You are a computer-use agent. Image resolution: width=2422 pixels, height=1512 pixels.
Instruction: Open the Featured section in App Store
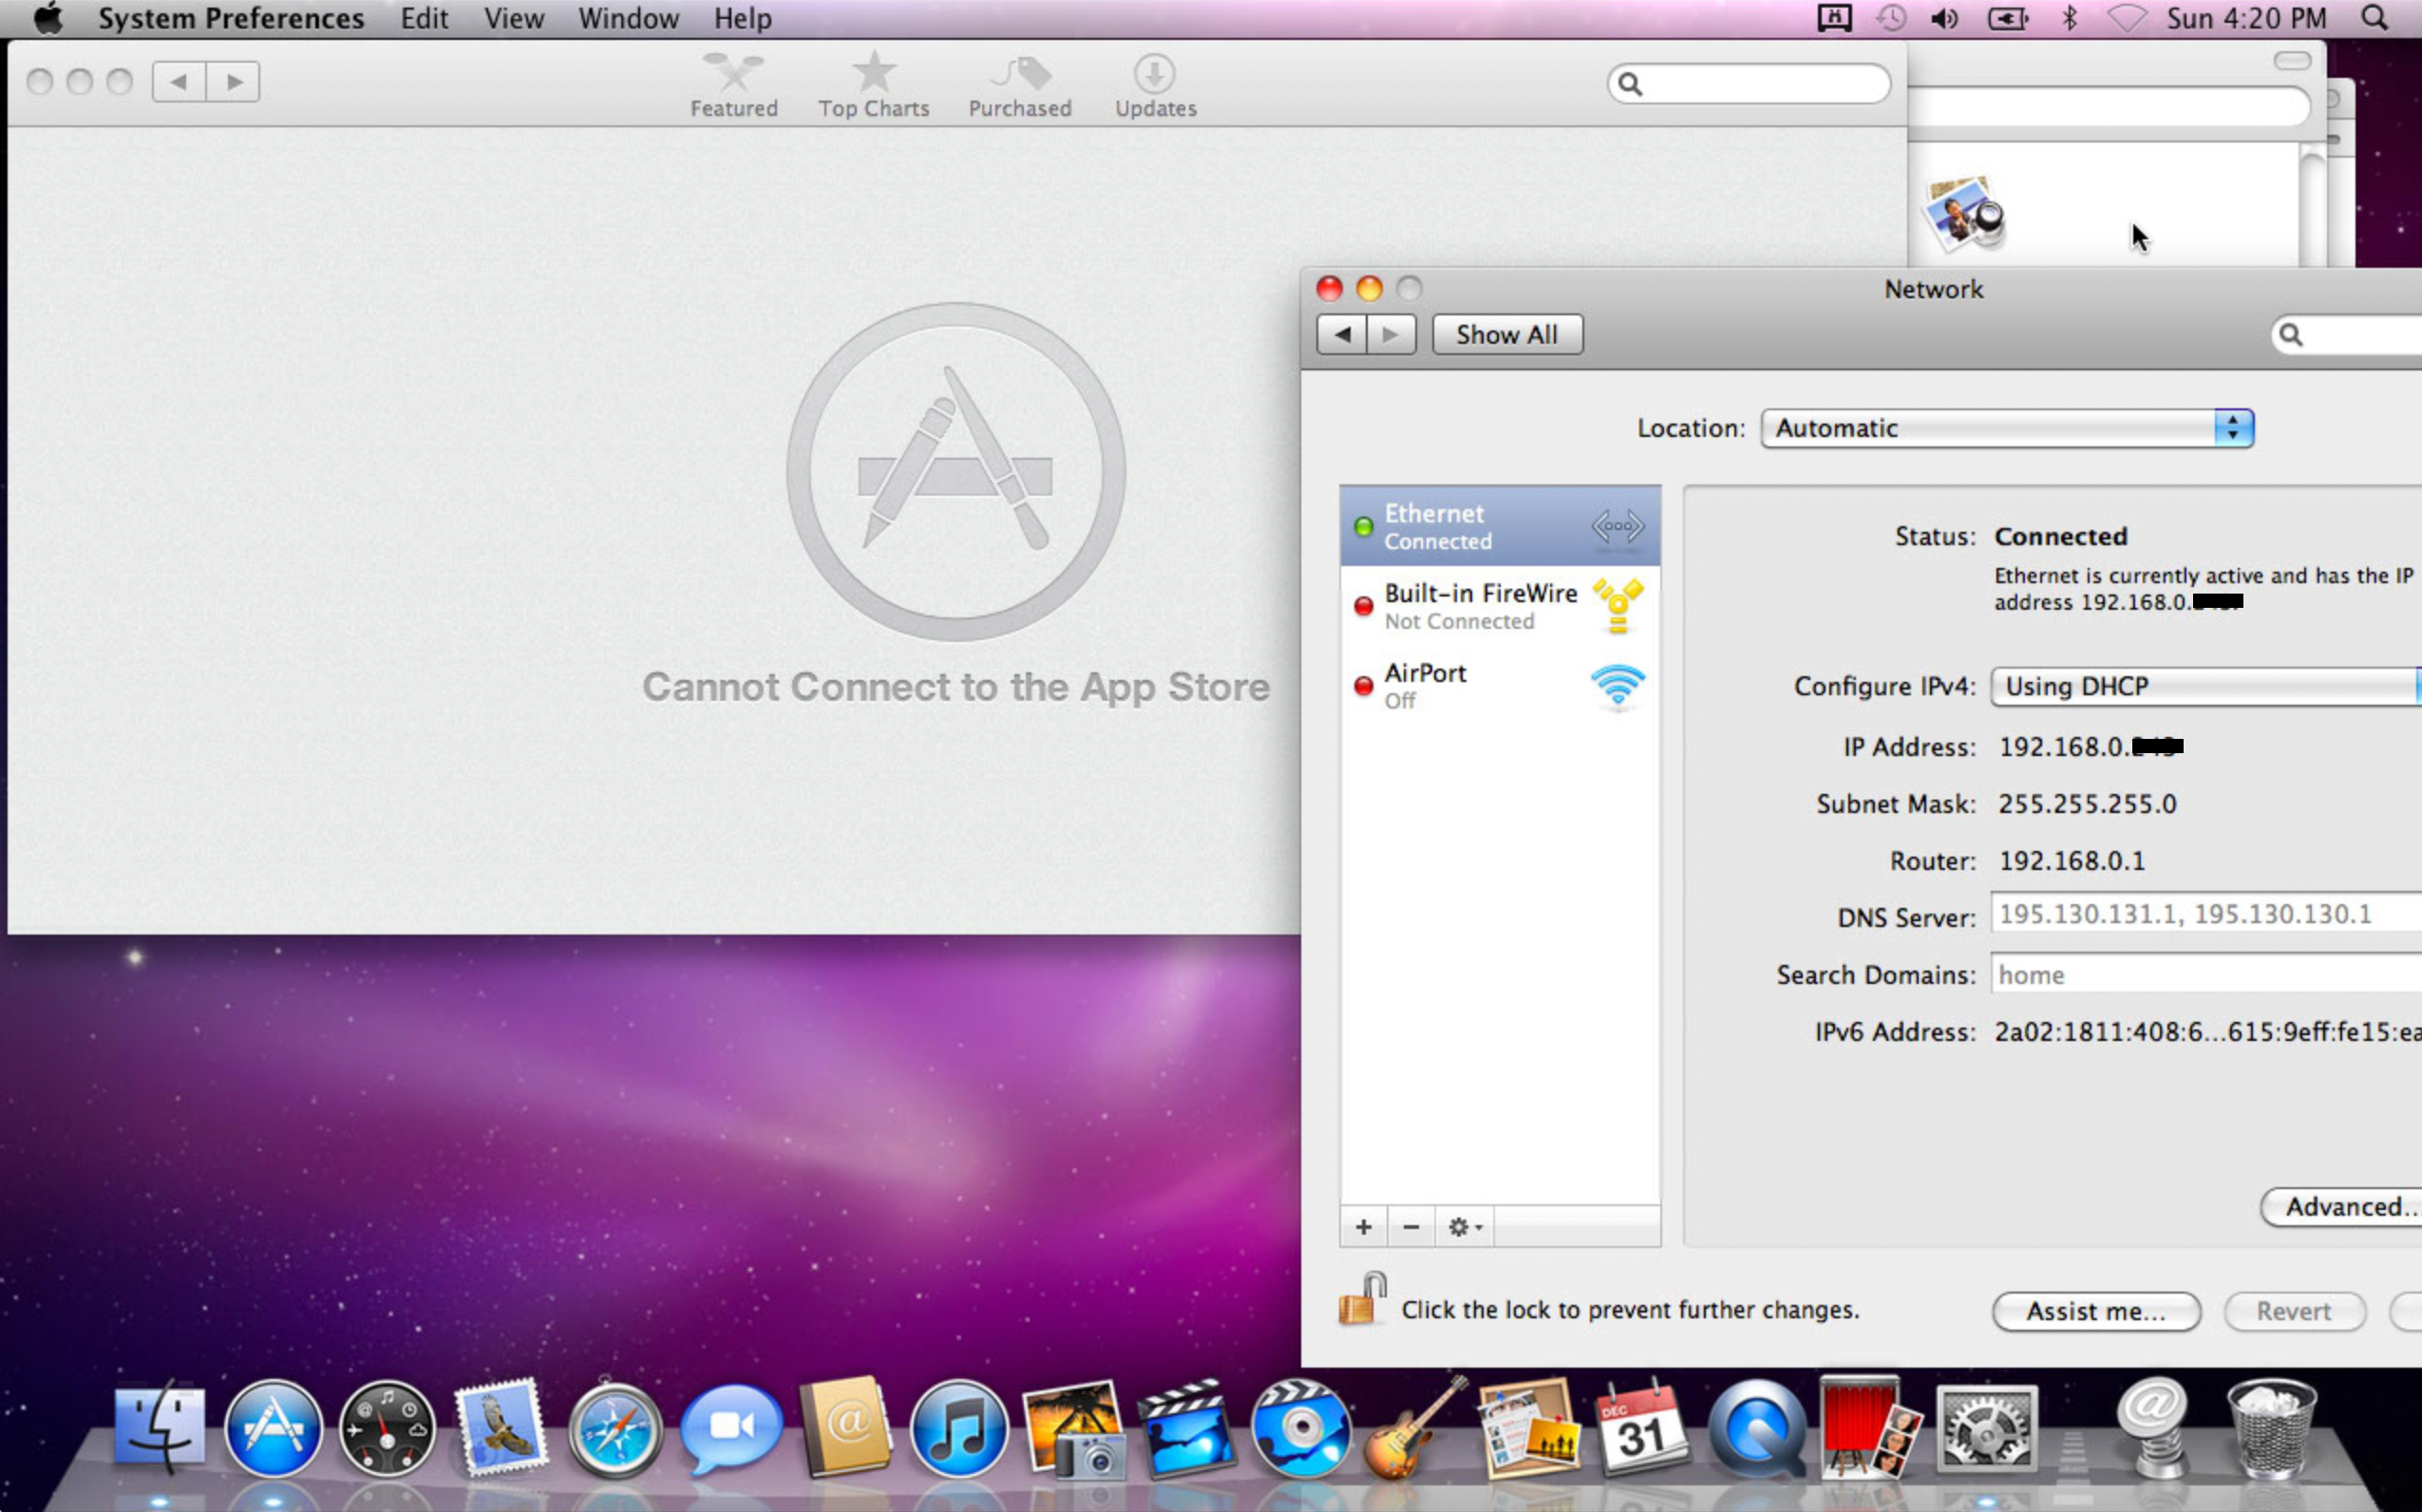click(733, 85)
